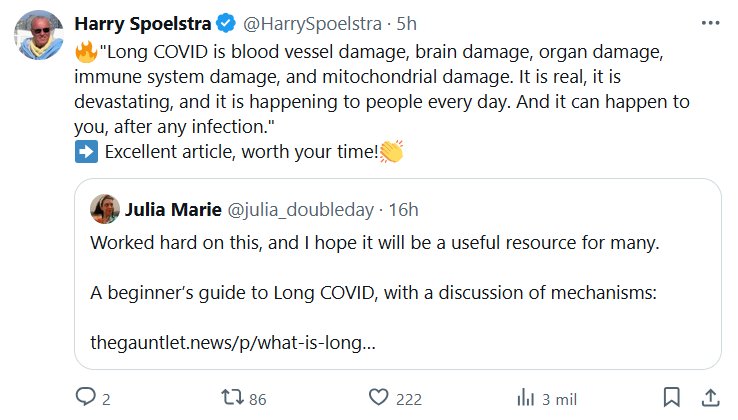Open view analytics bar chart icon
738x420 pixels.
click(x=524, y=398)
